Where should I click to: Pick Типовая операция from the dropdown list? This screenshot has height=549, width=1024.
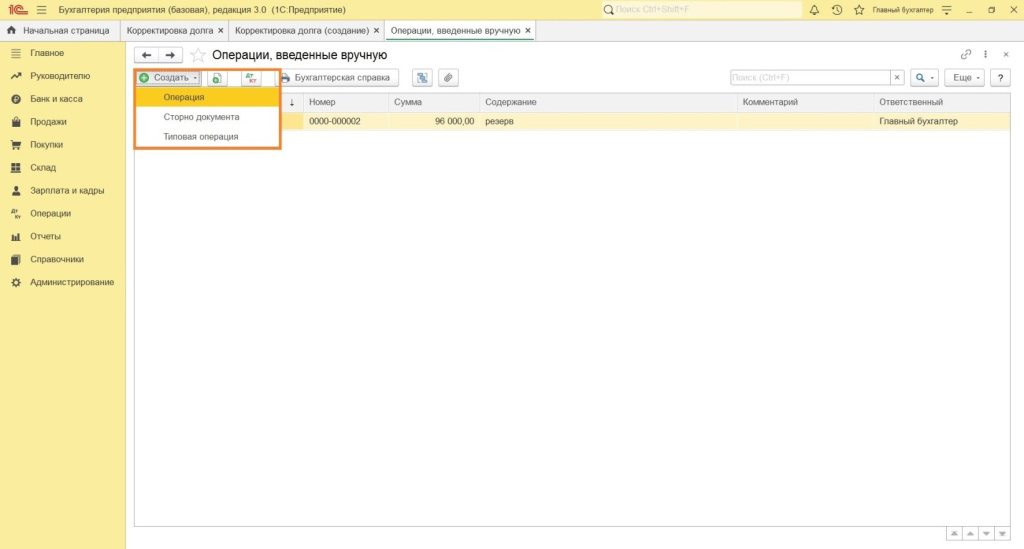(200, 136)
